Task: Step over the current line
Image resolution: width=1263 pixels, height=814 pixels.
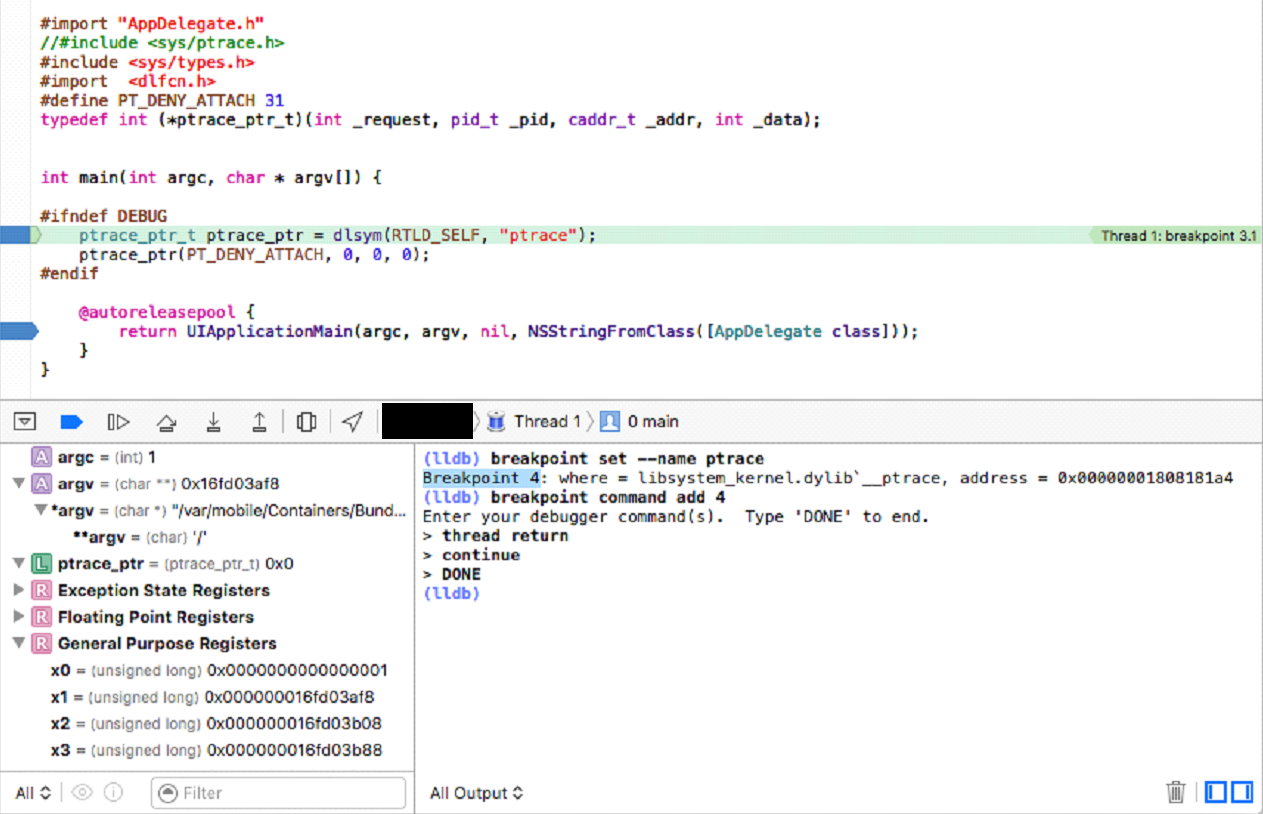Action: tap(167, 422)
